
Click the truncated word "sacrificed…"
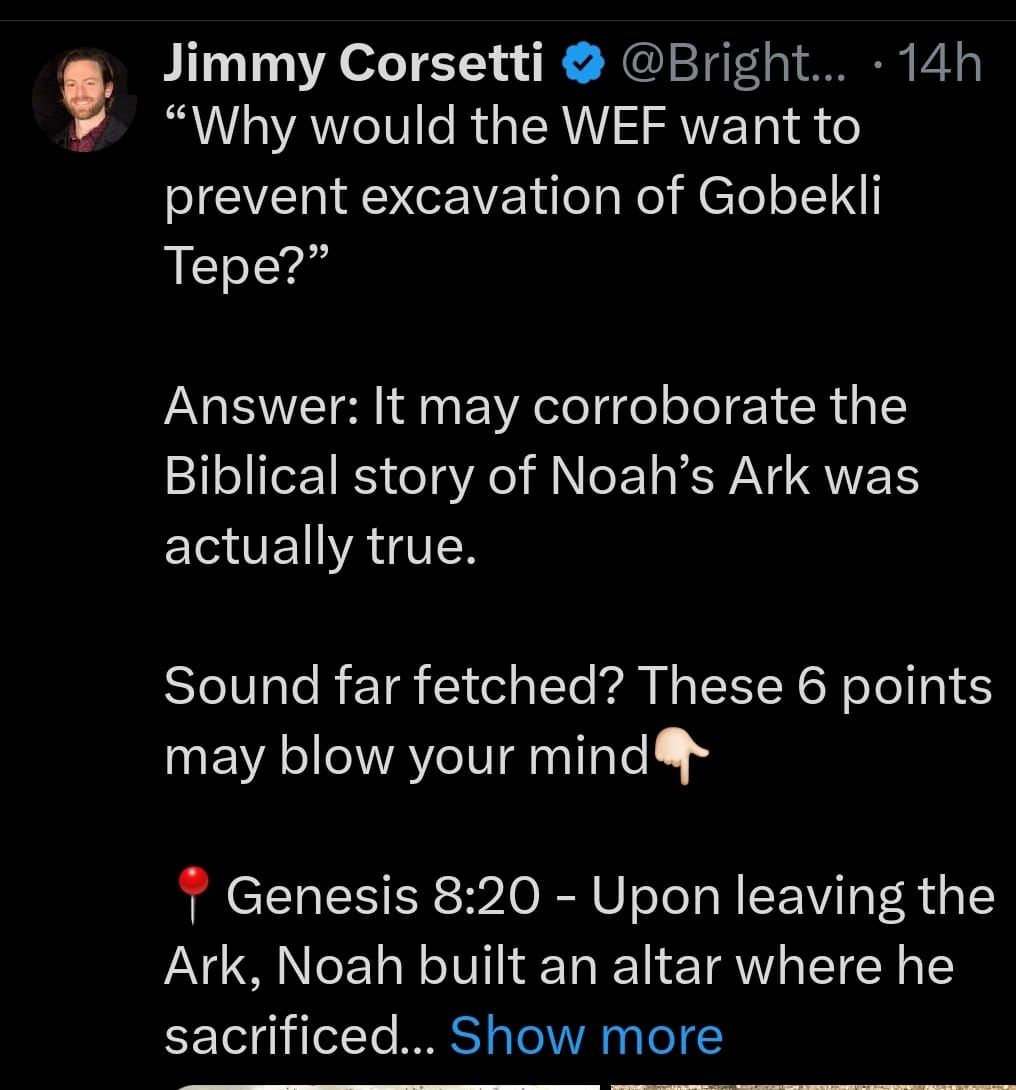pyautogui.click(x=296, y=1036)
